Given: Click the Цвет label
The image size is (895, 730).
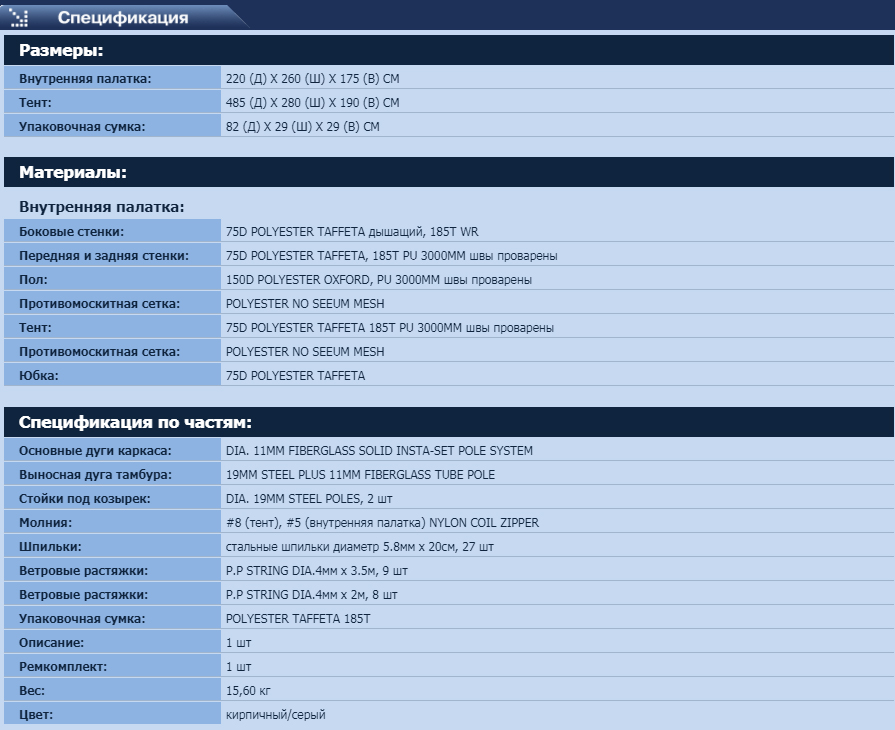Looking at the screenshot, I should pyautogui.click(x=36, y=715).
